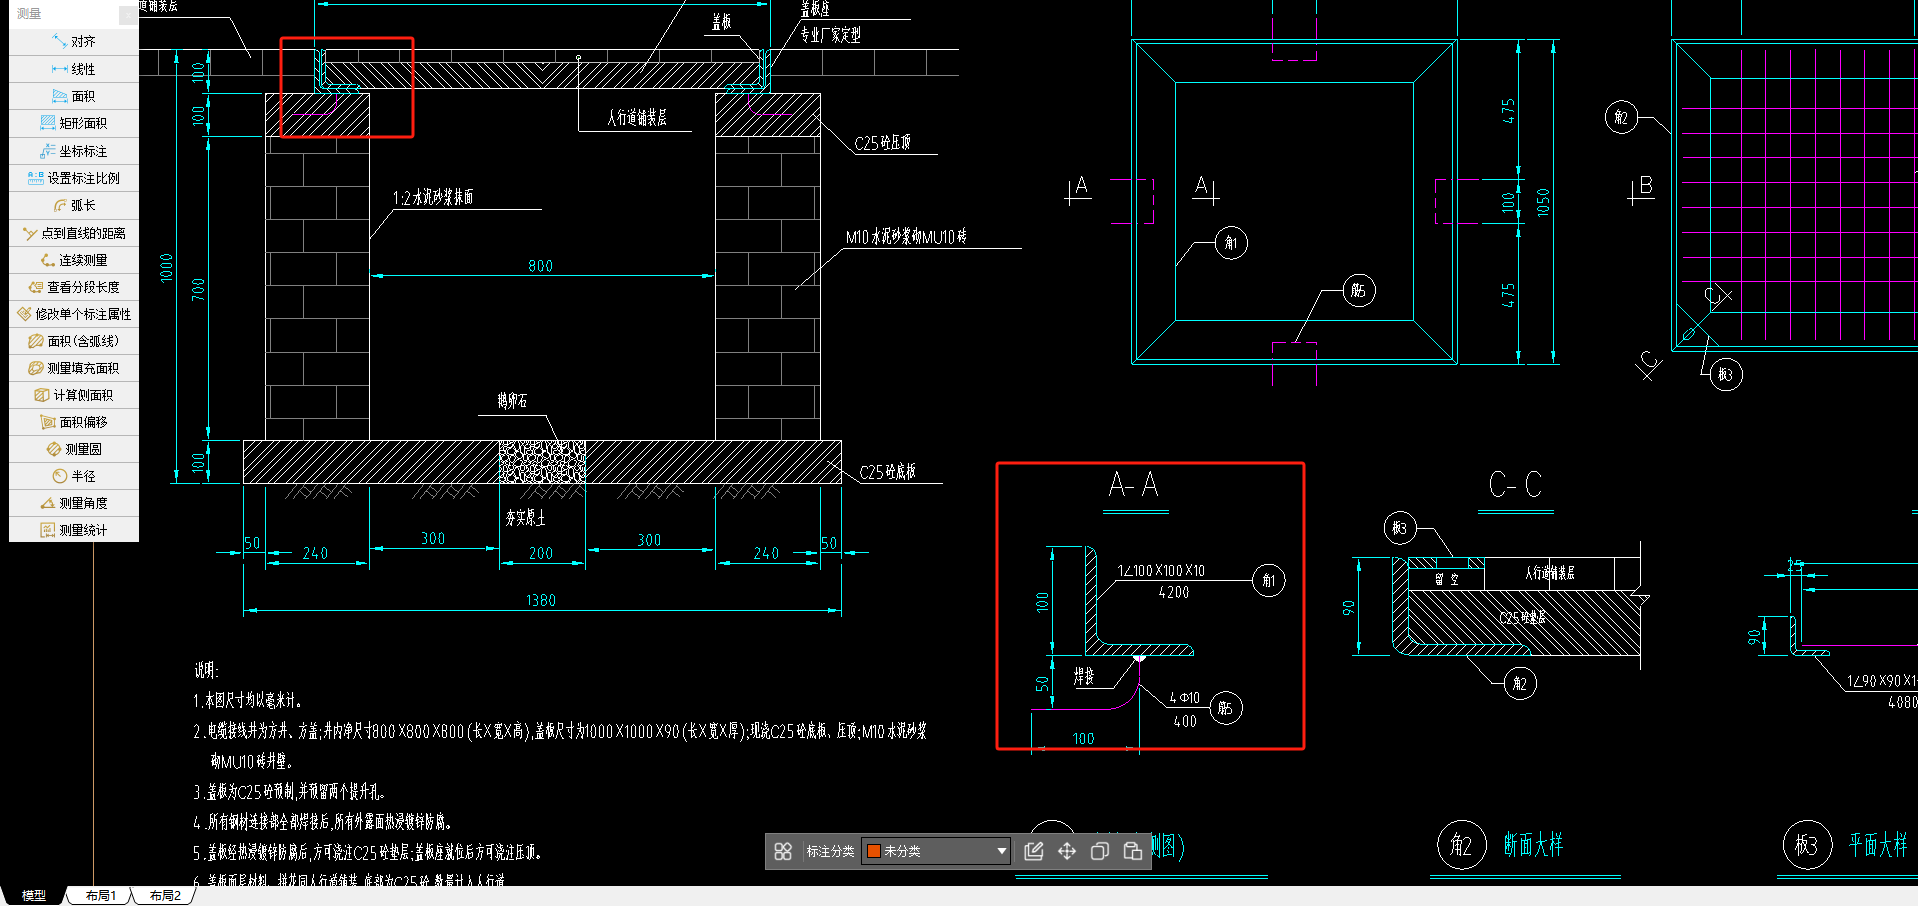
Task: Click the 说明: notes heading
Action: 206,671
